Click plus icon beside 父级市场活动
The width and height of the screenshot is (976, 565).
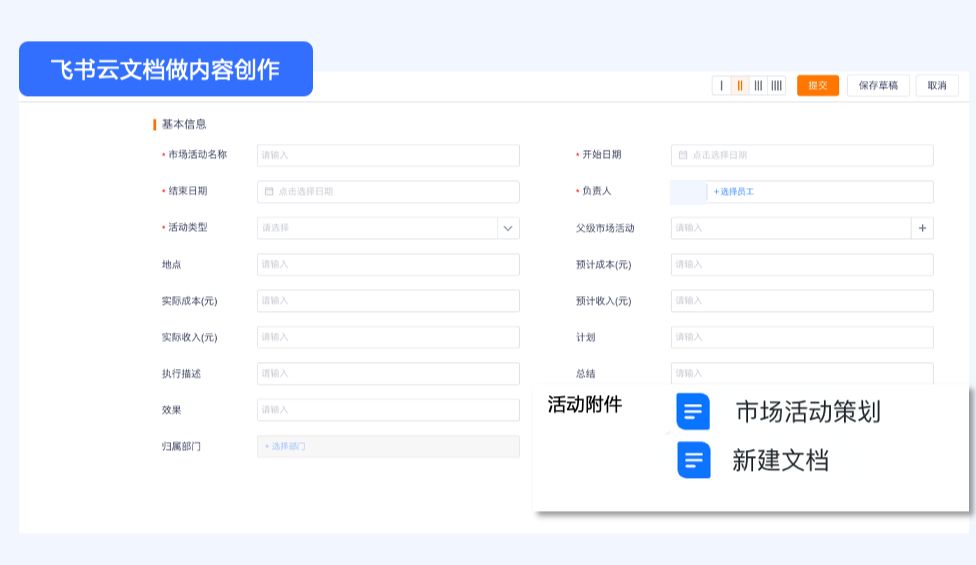[x=922, y=228]
